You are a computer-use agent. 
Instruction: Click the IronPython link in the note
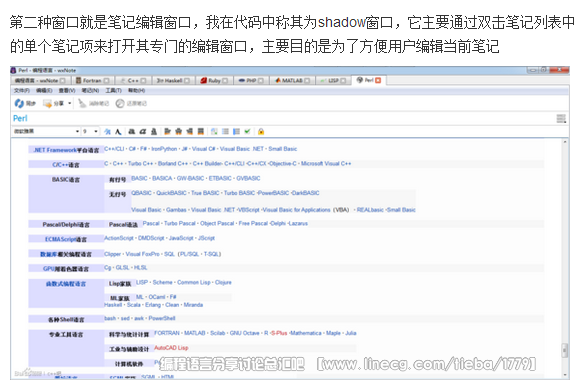pyautogui.click(x=164, y=149)
